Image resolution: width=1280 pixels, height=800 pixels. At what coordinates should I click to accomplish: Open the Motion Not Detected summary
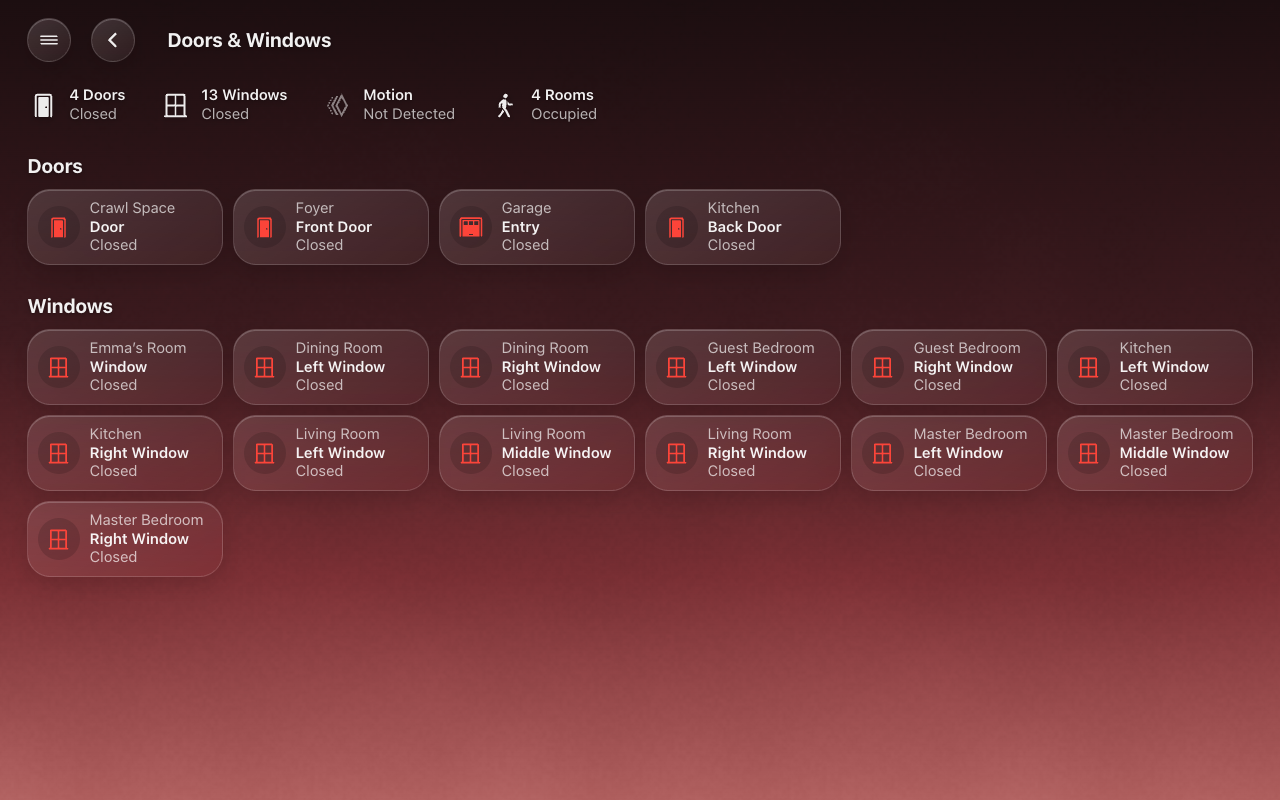point(390,104)
